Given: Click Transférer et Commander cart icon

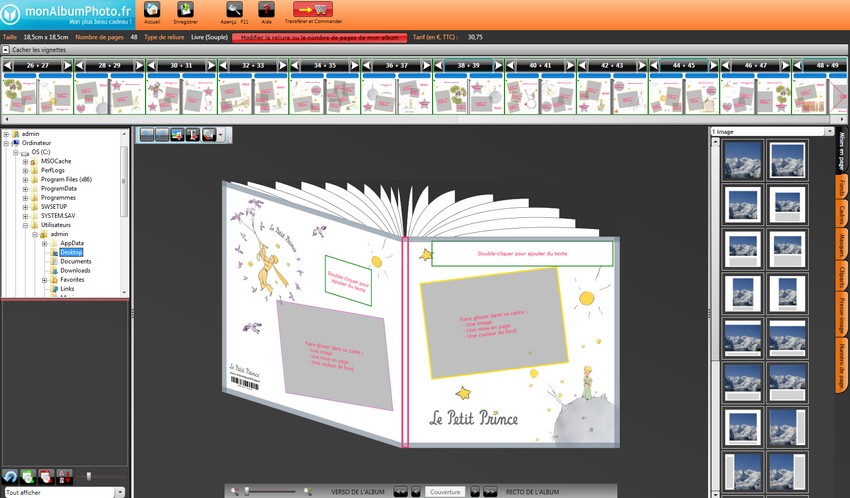Looking at the screenshot, I should point(313,10).
